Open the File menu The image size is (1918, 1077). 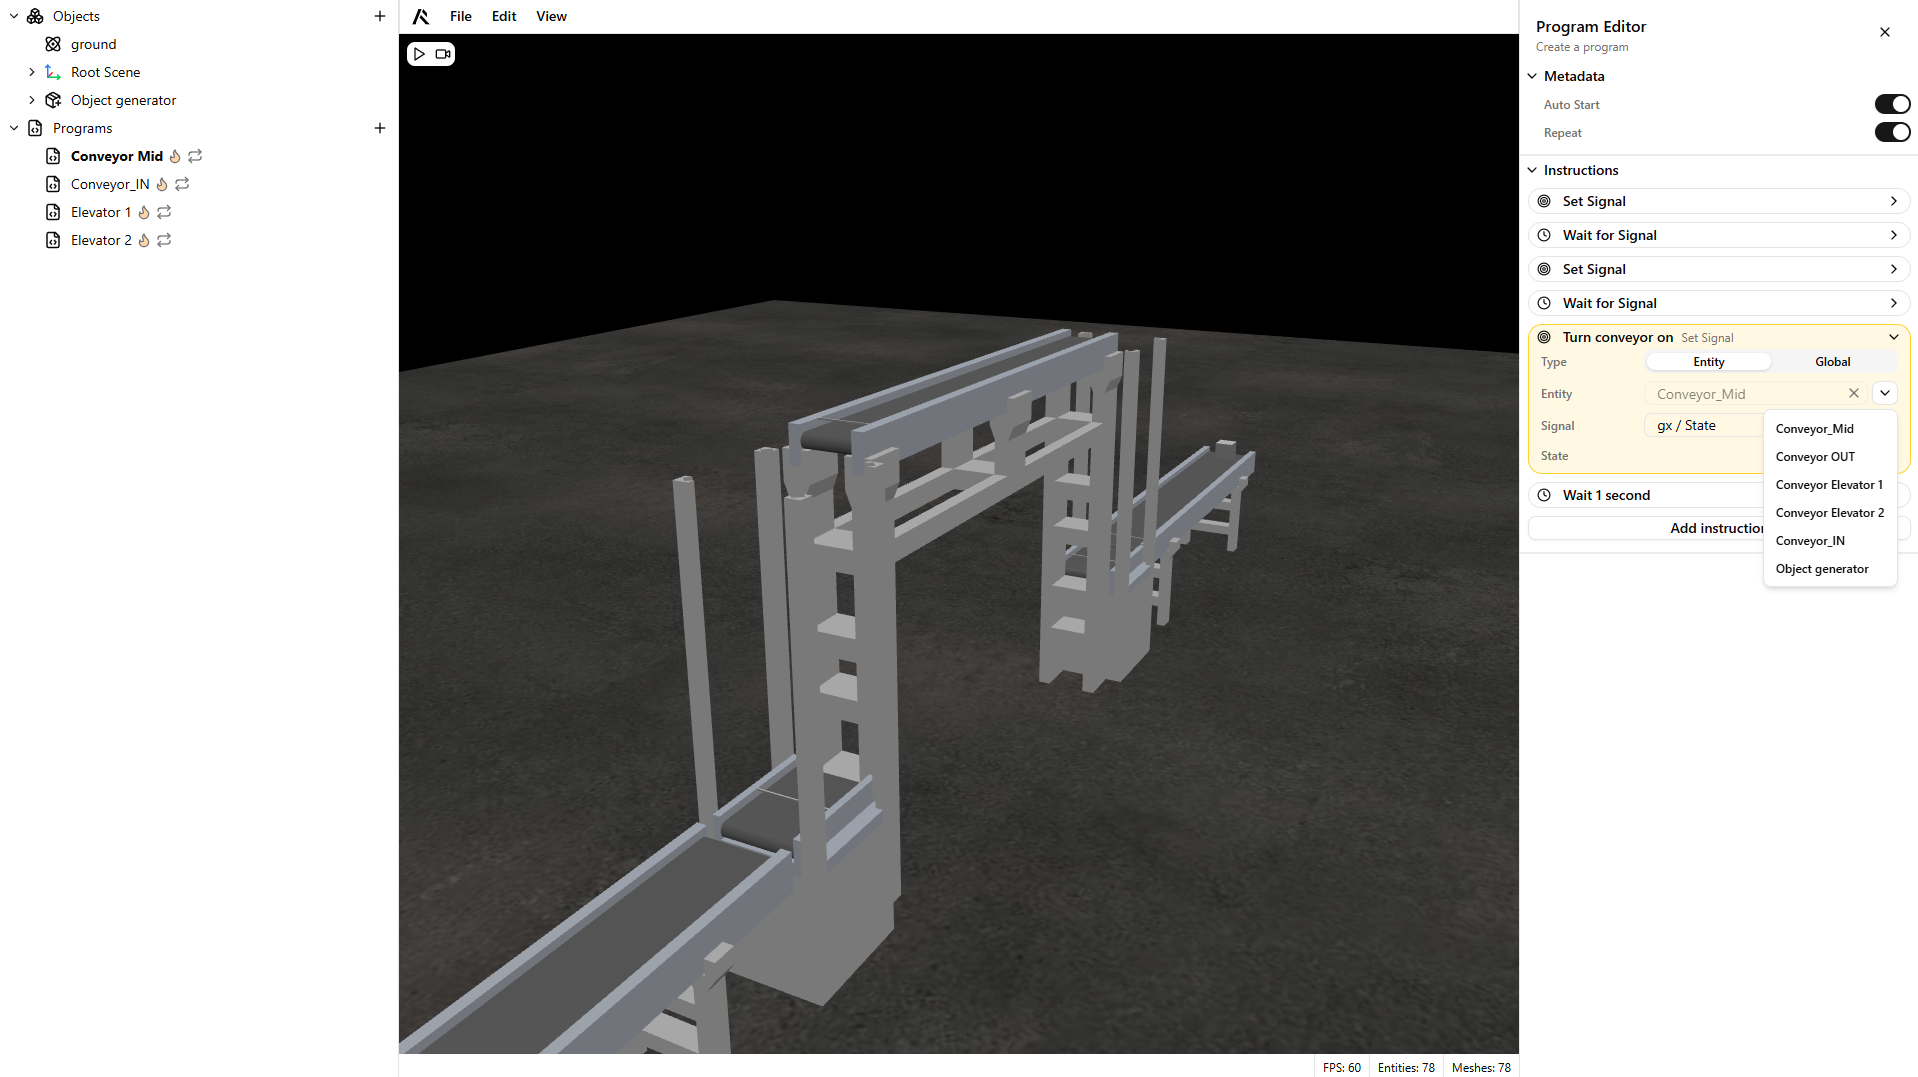[460, 16]
